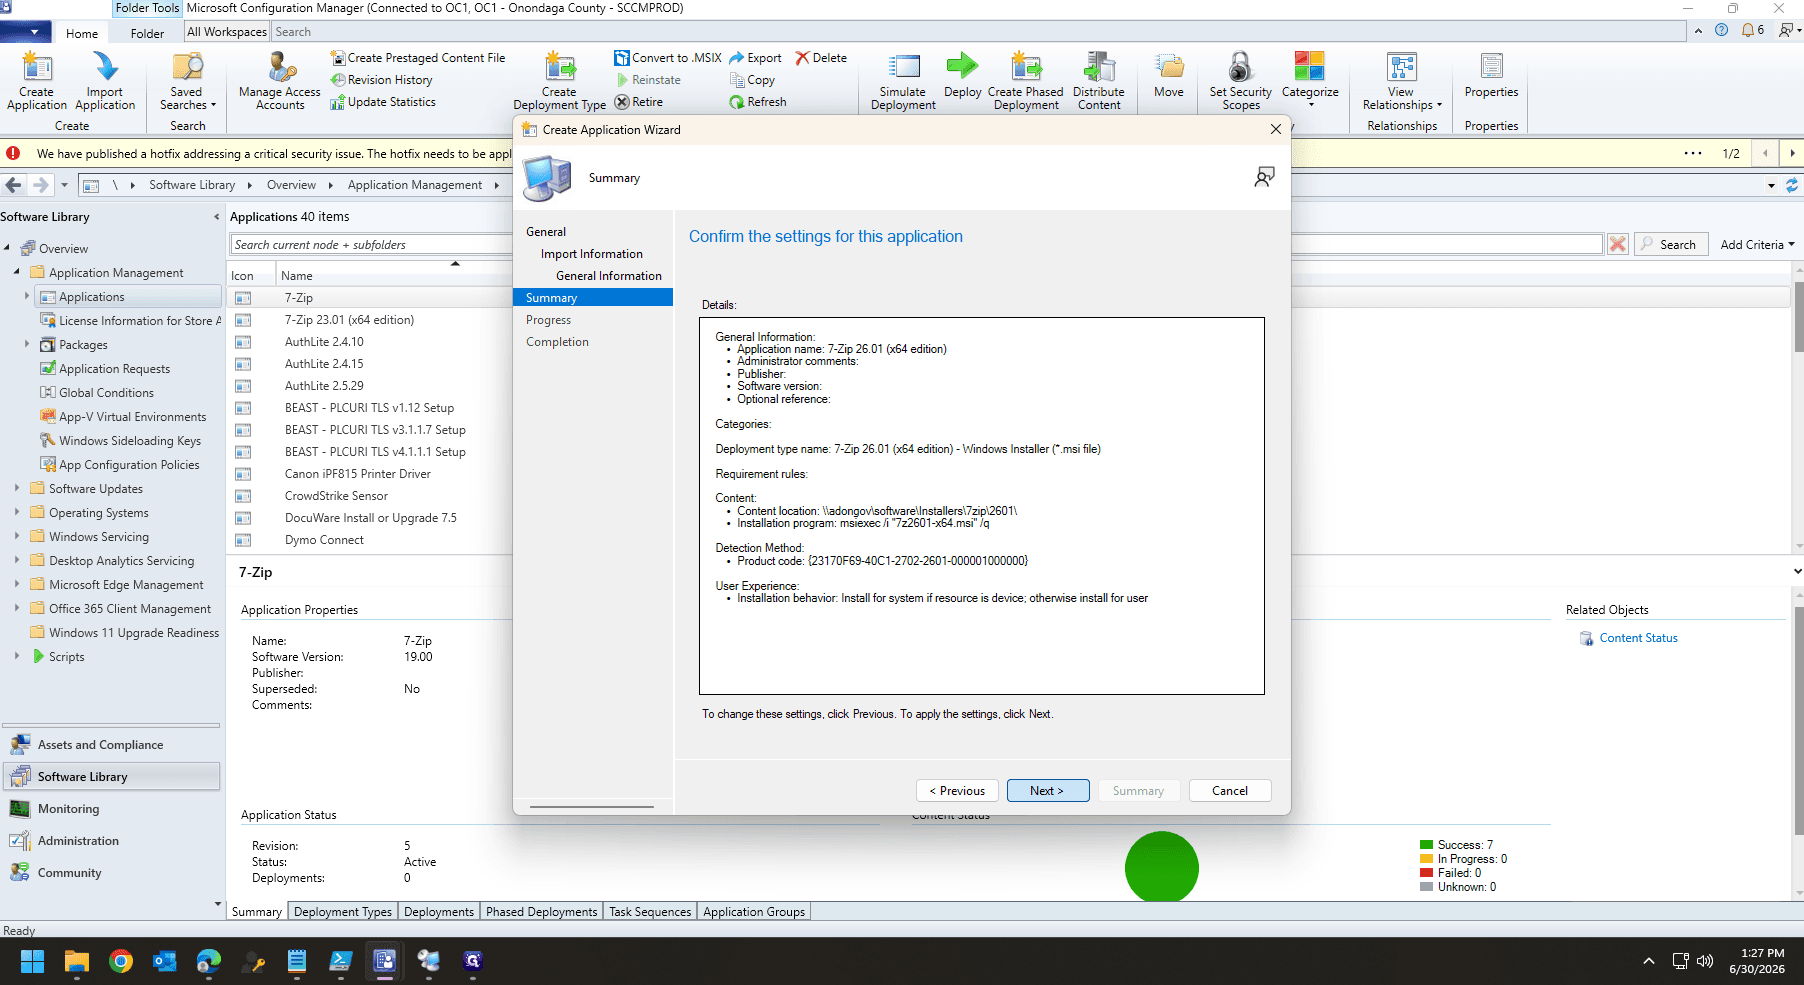
Task: Click the Create Application ribbon icon
Action: [x=37, y=80]
